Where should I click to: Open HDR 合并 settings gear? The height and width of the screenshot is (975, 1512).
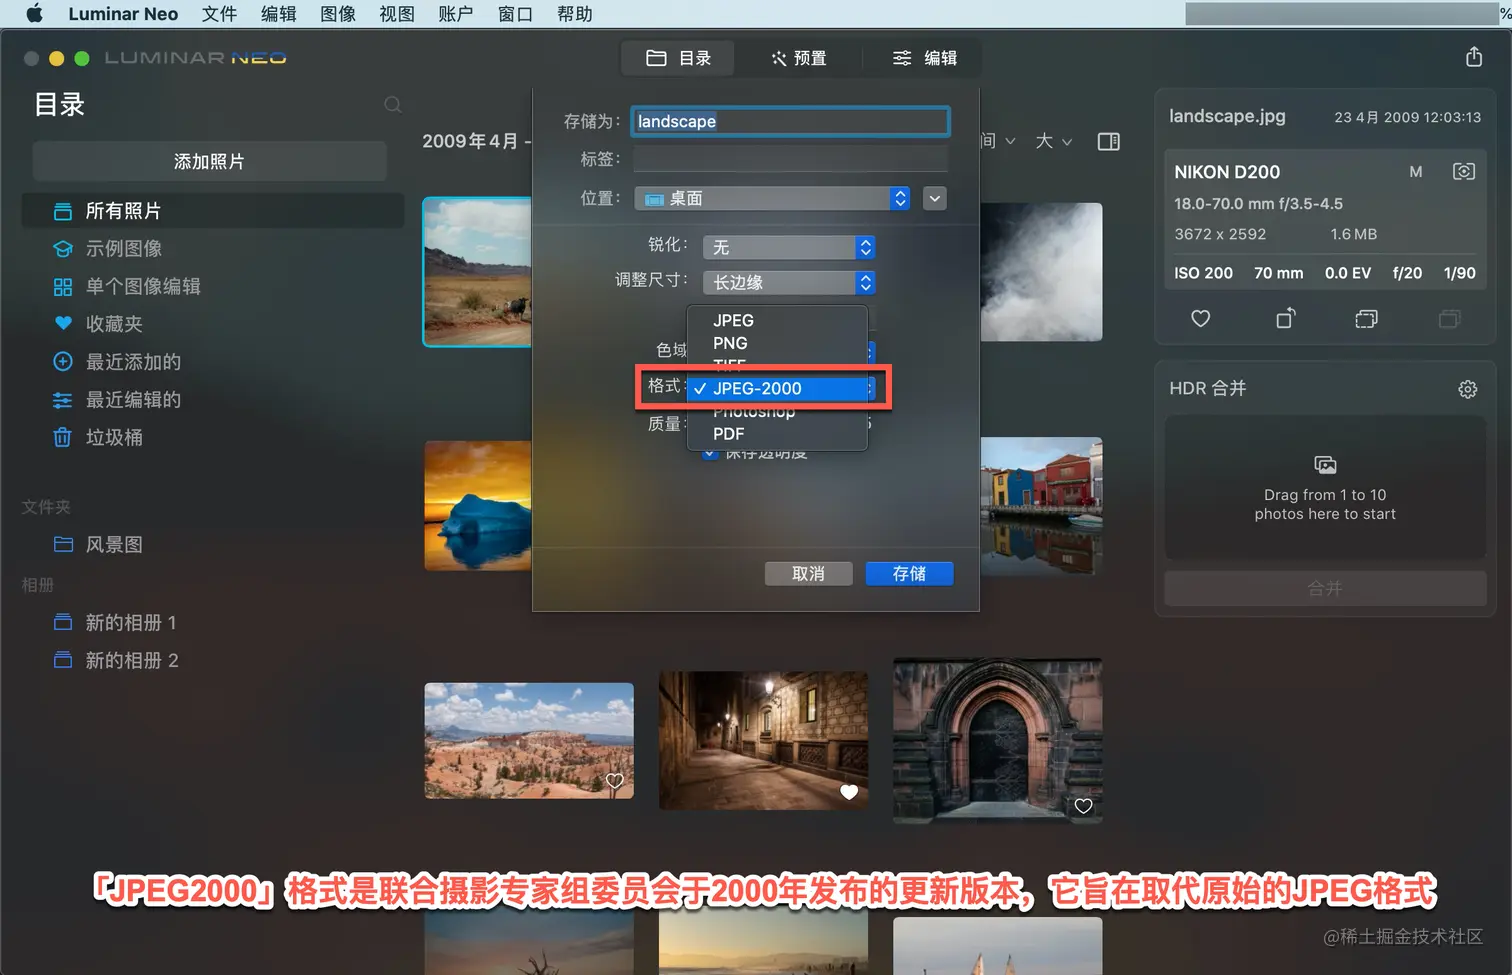click(x=1467, y=389)
